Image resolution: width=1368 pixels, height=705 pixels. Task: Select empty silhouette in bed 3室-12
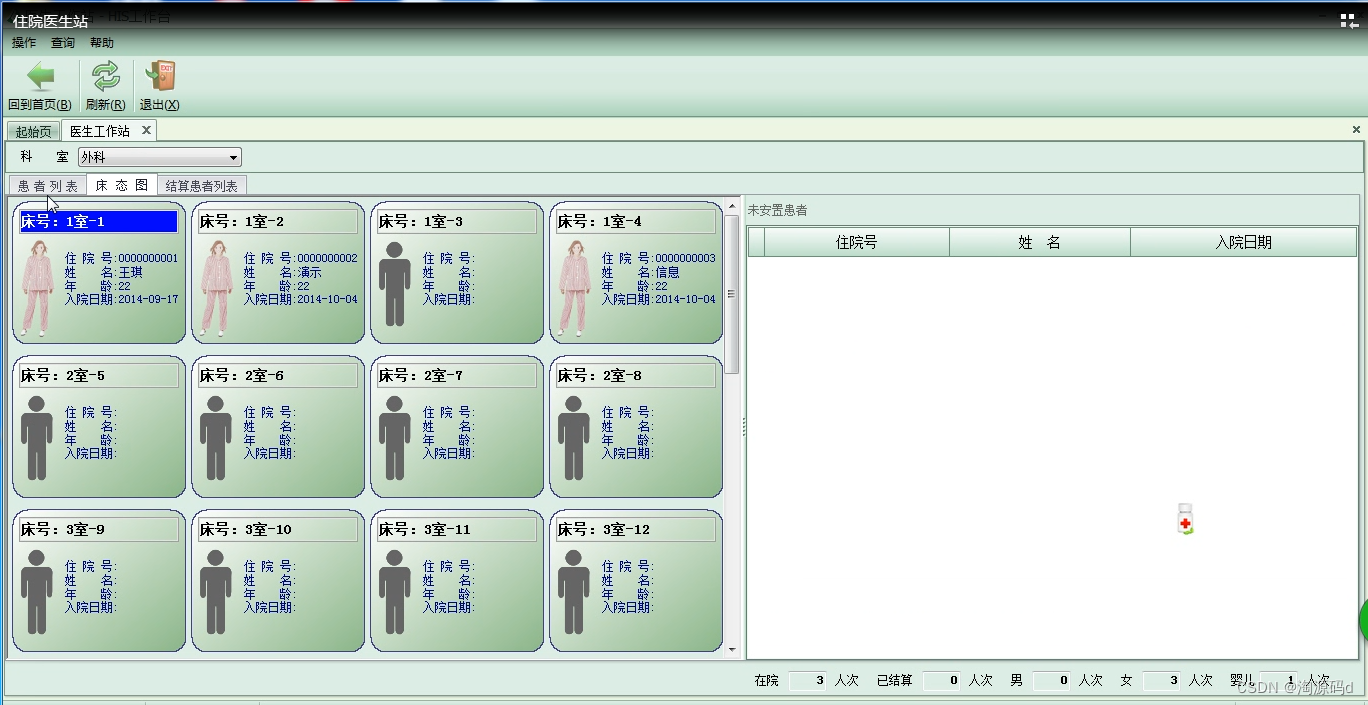tap(574, 592)
